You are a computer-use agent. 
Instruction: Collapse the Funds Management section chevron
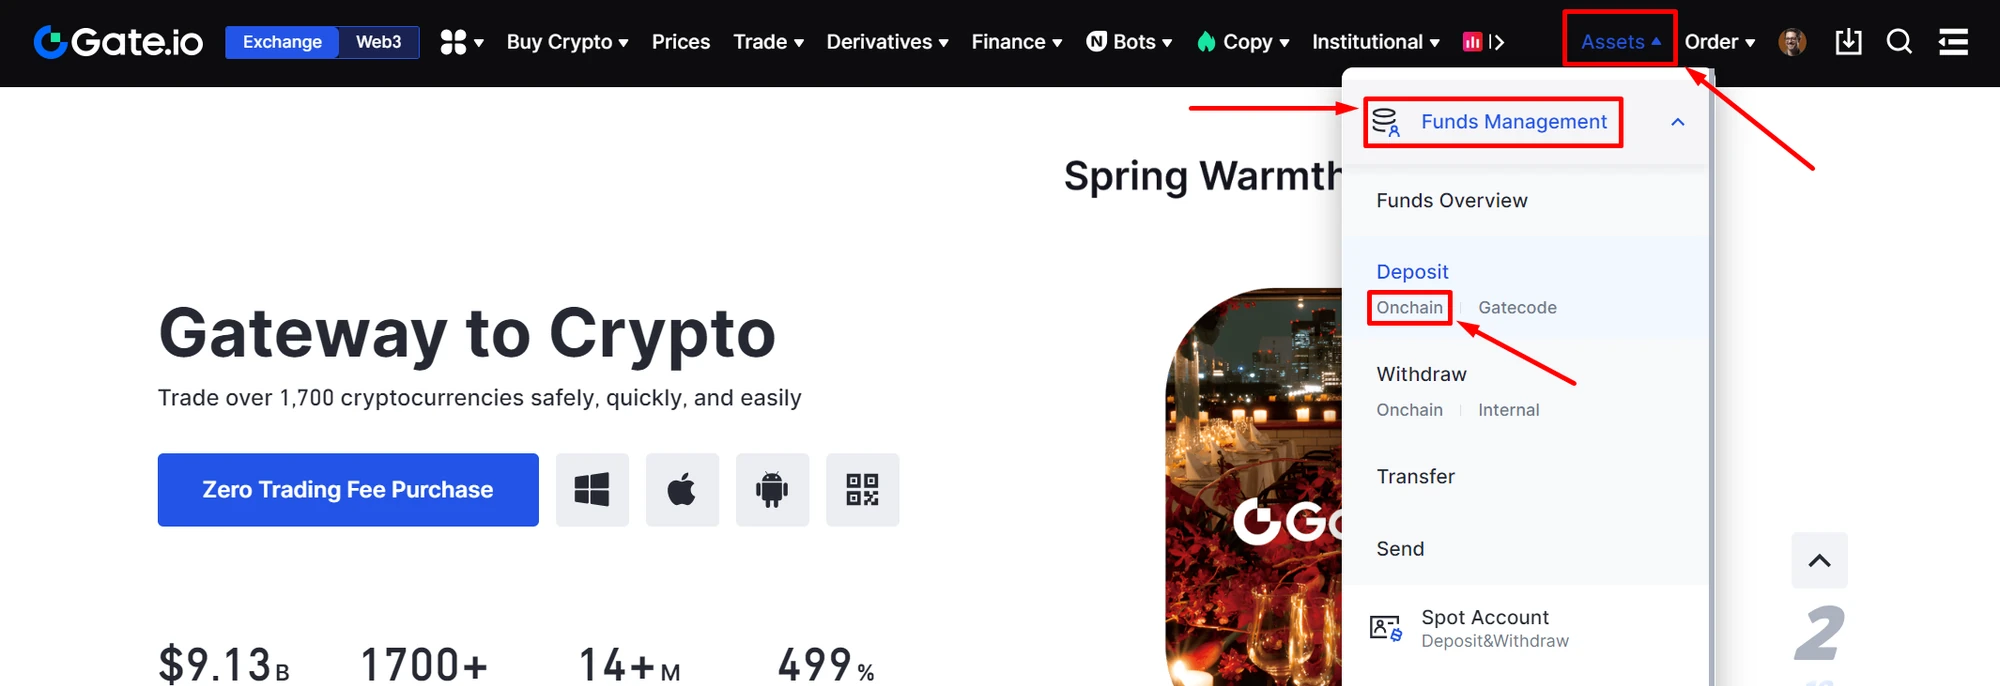pyautogui.click(x=1678, y=122)
